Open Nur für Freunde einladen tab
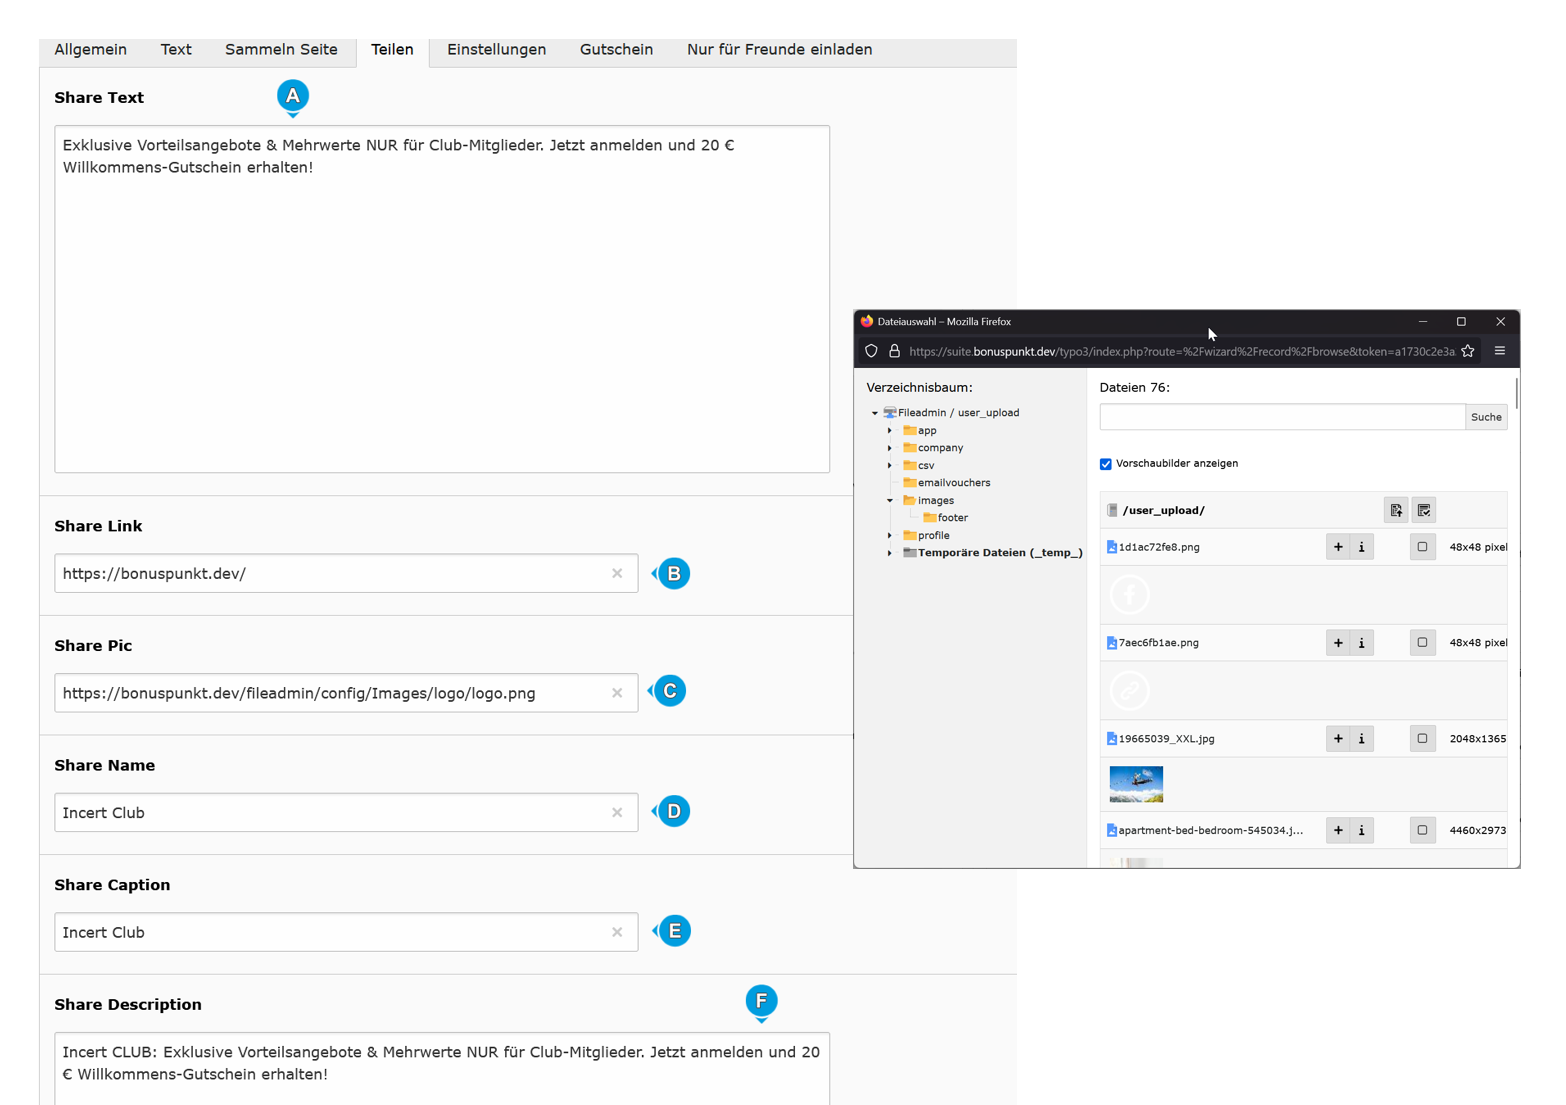The height and width of the screenshot is (1105, 1566). pos(779,50)
